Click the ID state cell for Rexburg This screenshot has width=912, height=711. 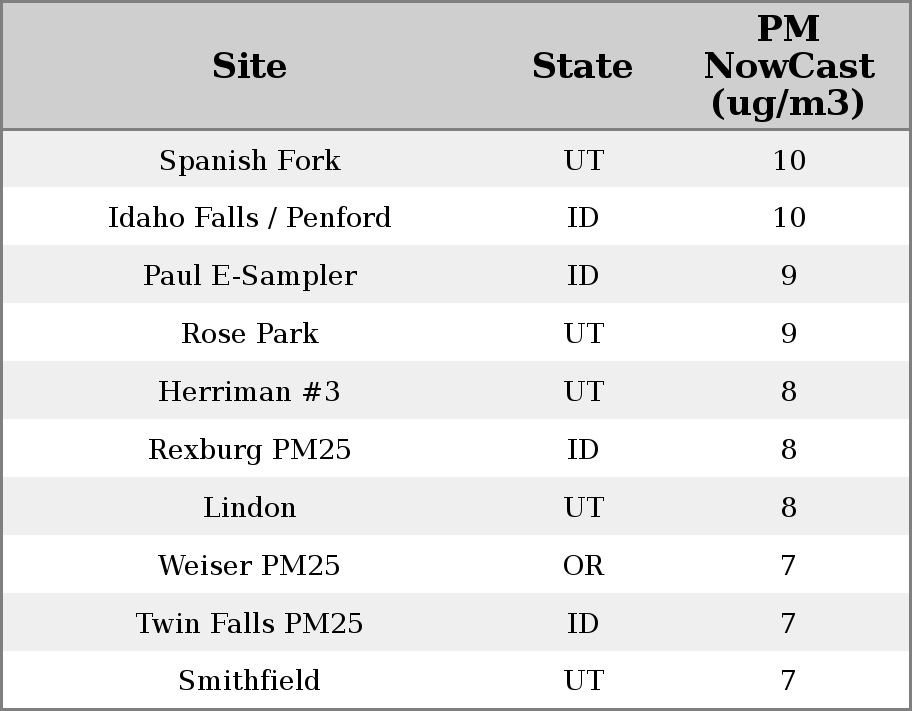pyautogui.click(x=583, y=450)
